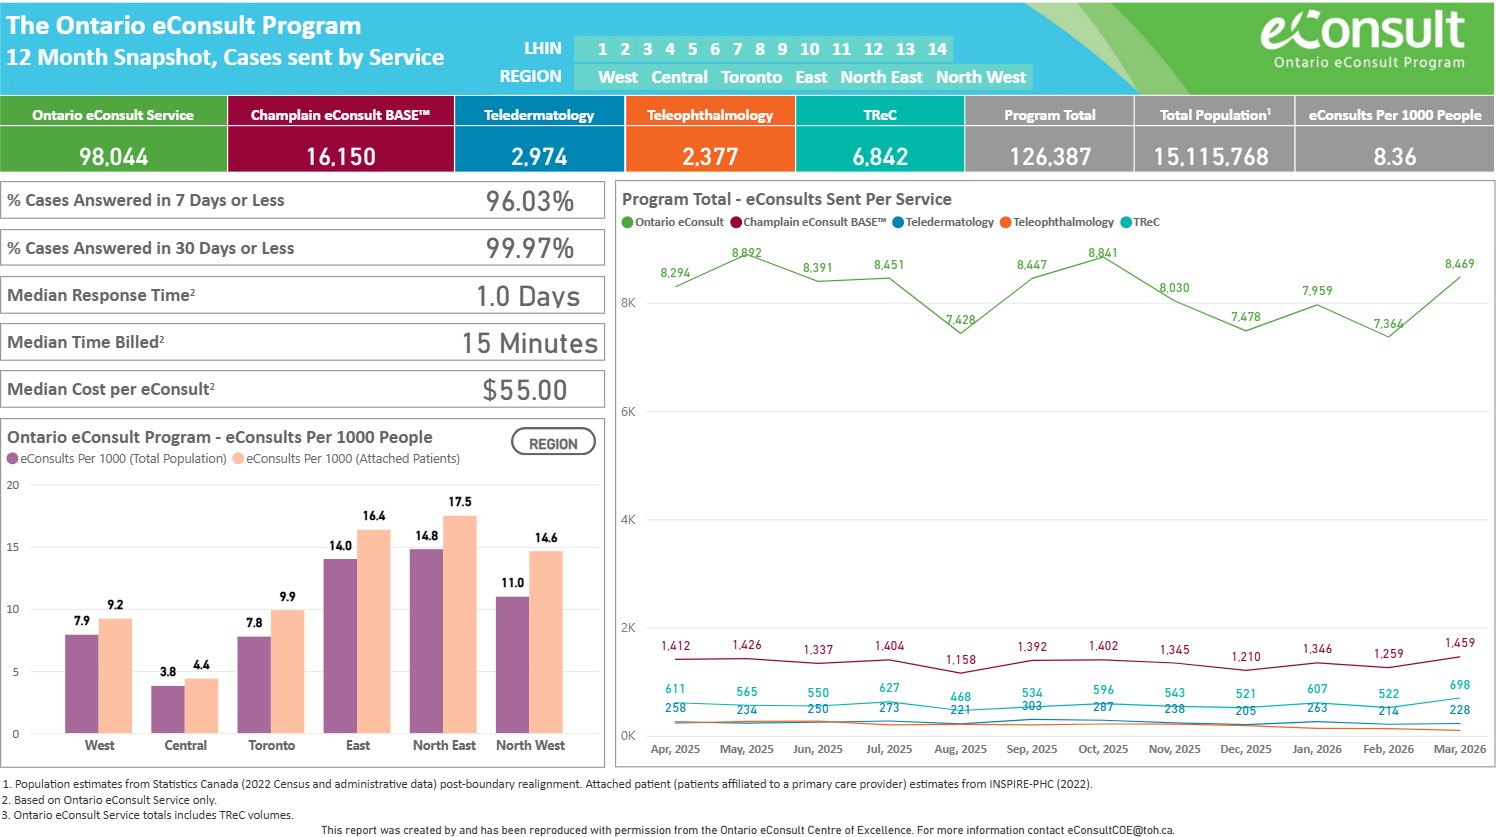
Task: Click the Teleophthalmology service tile
Action: point(710,135)
